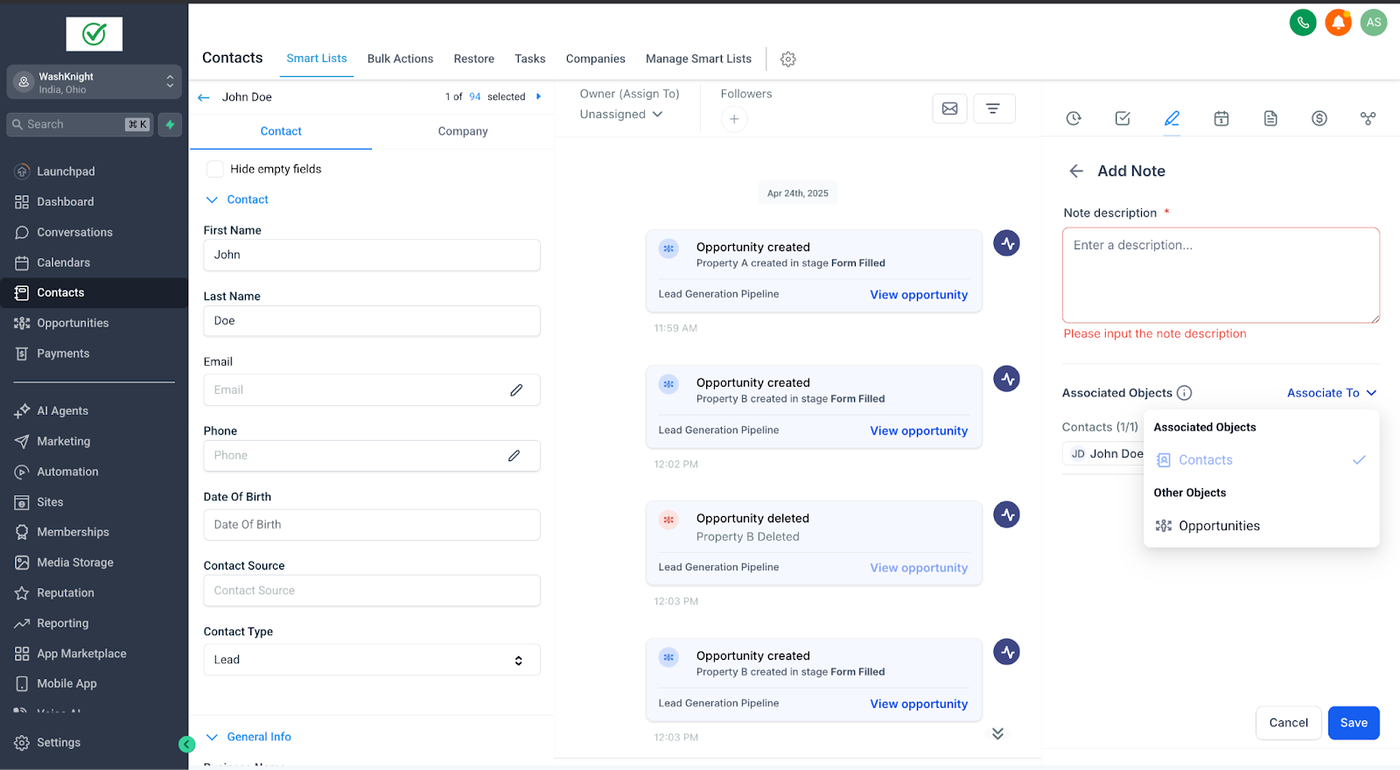Click the add follower plus icon

pos(733,119)
